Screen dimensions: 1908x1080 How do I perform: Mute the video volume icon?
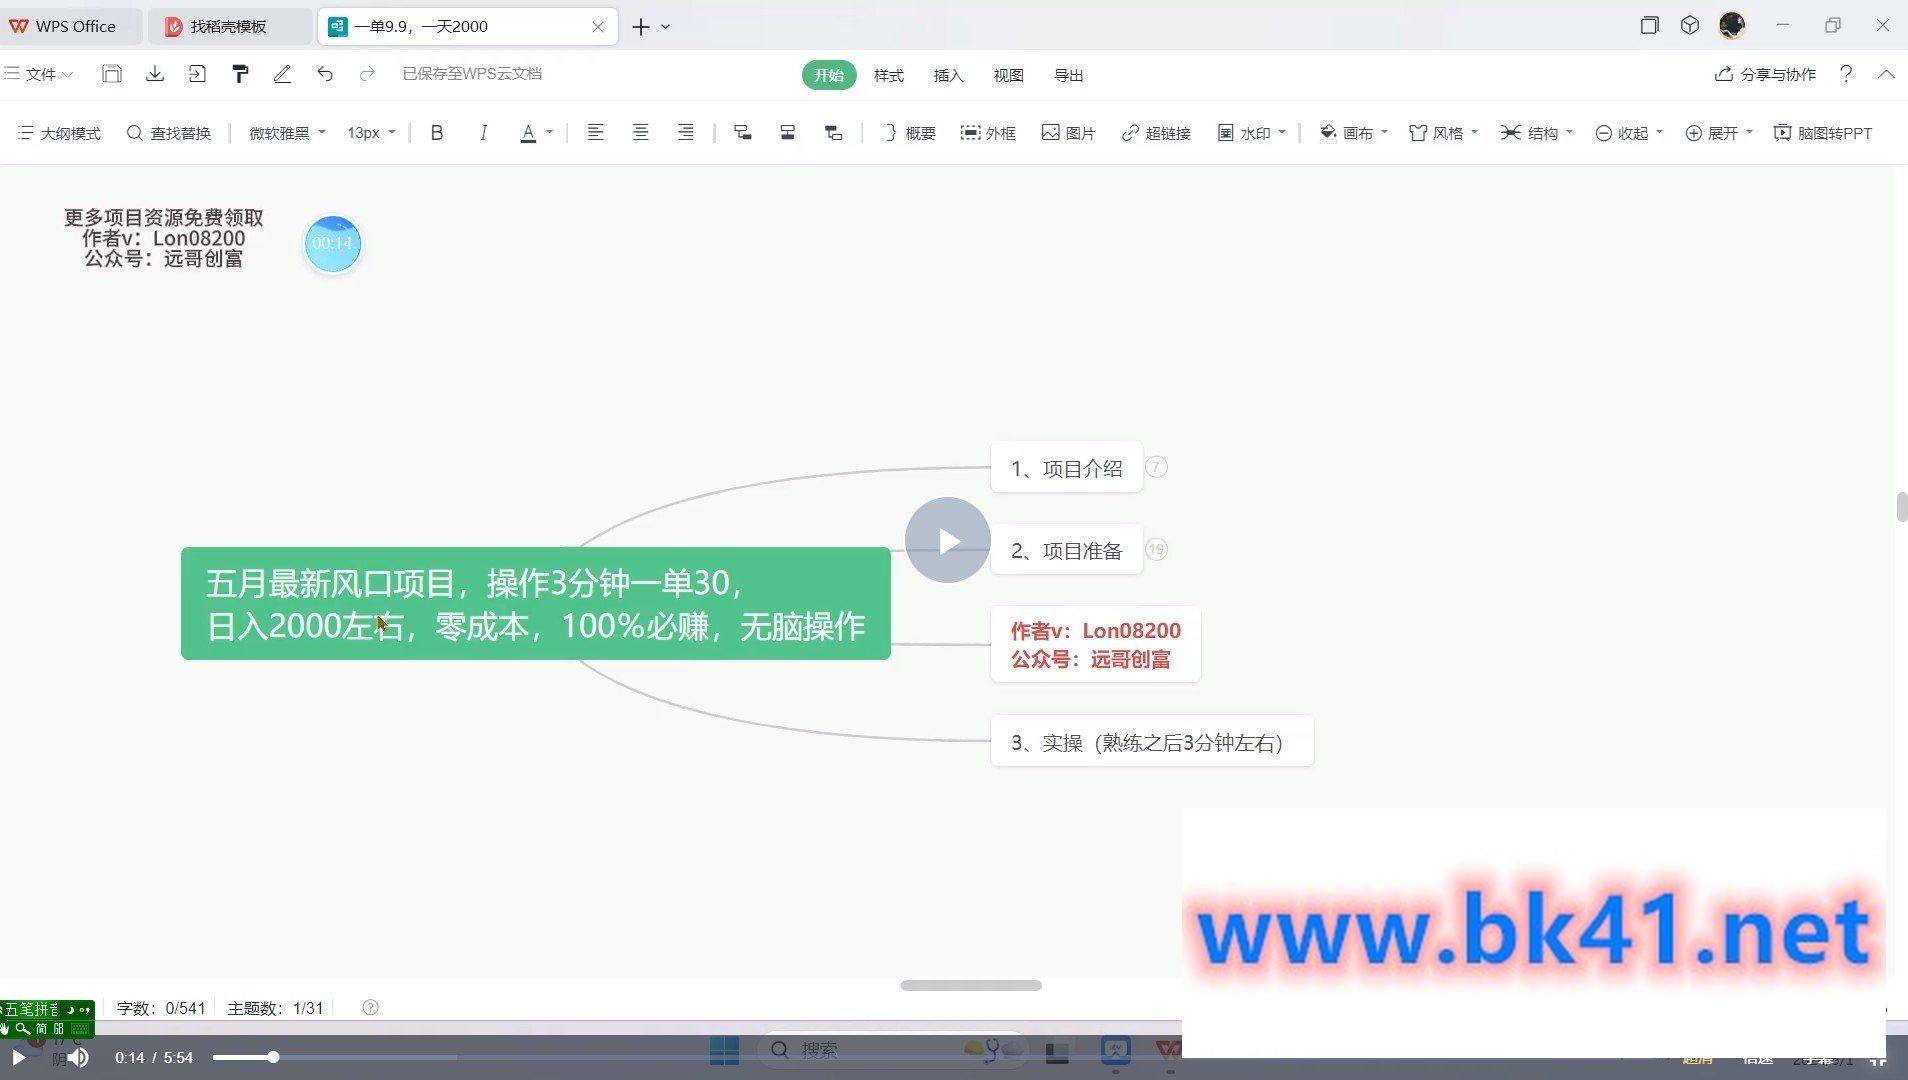coord(78,1057)
